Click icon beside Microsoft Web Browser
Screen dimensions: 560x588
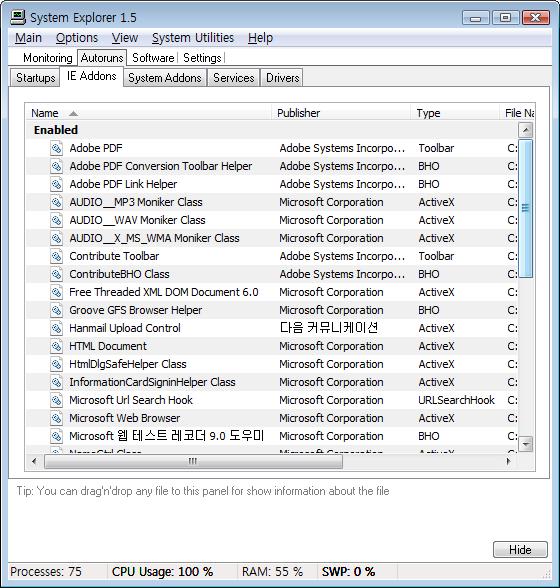coord(56,418)
